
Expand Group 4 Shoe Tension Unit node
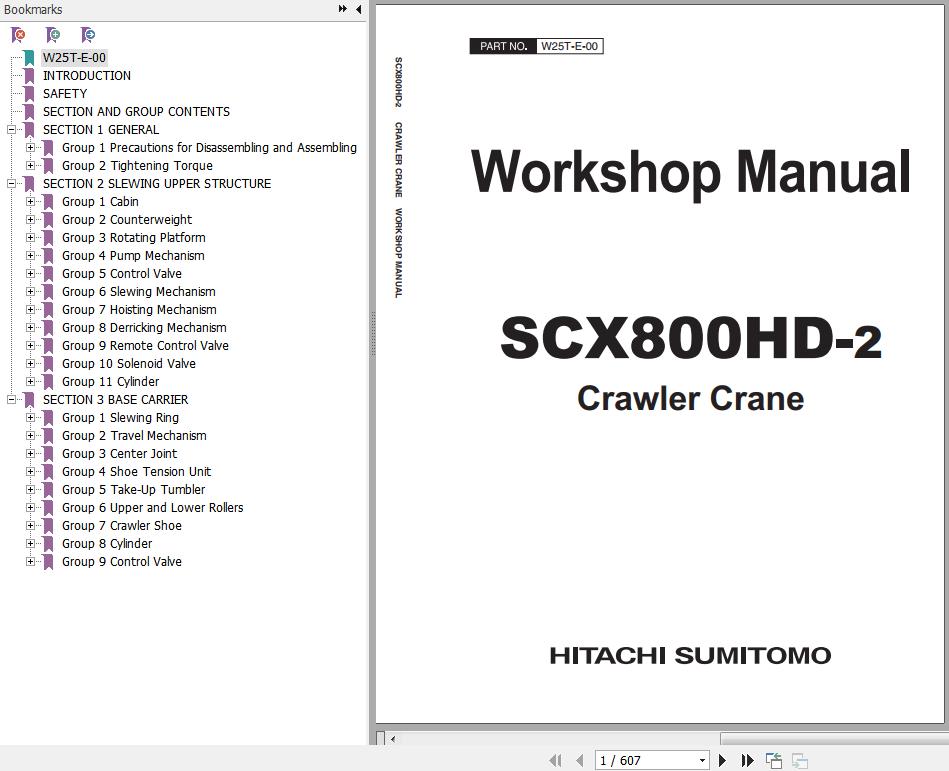click(x=30, y=471)
